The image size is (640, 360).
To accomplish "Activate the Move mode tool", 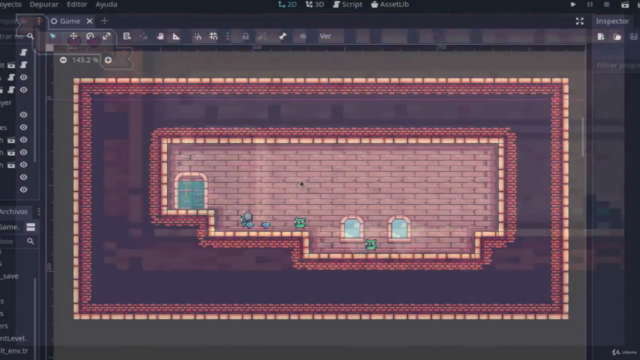I will tap(73, 36).
